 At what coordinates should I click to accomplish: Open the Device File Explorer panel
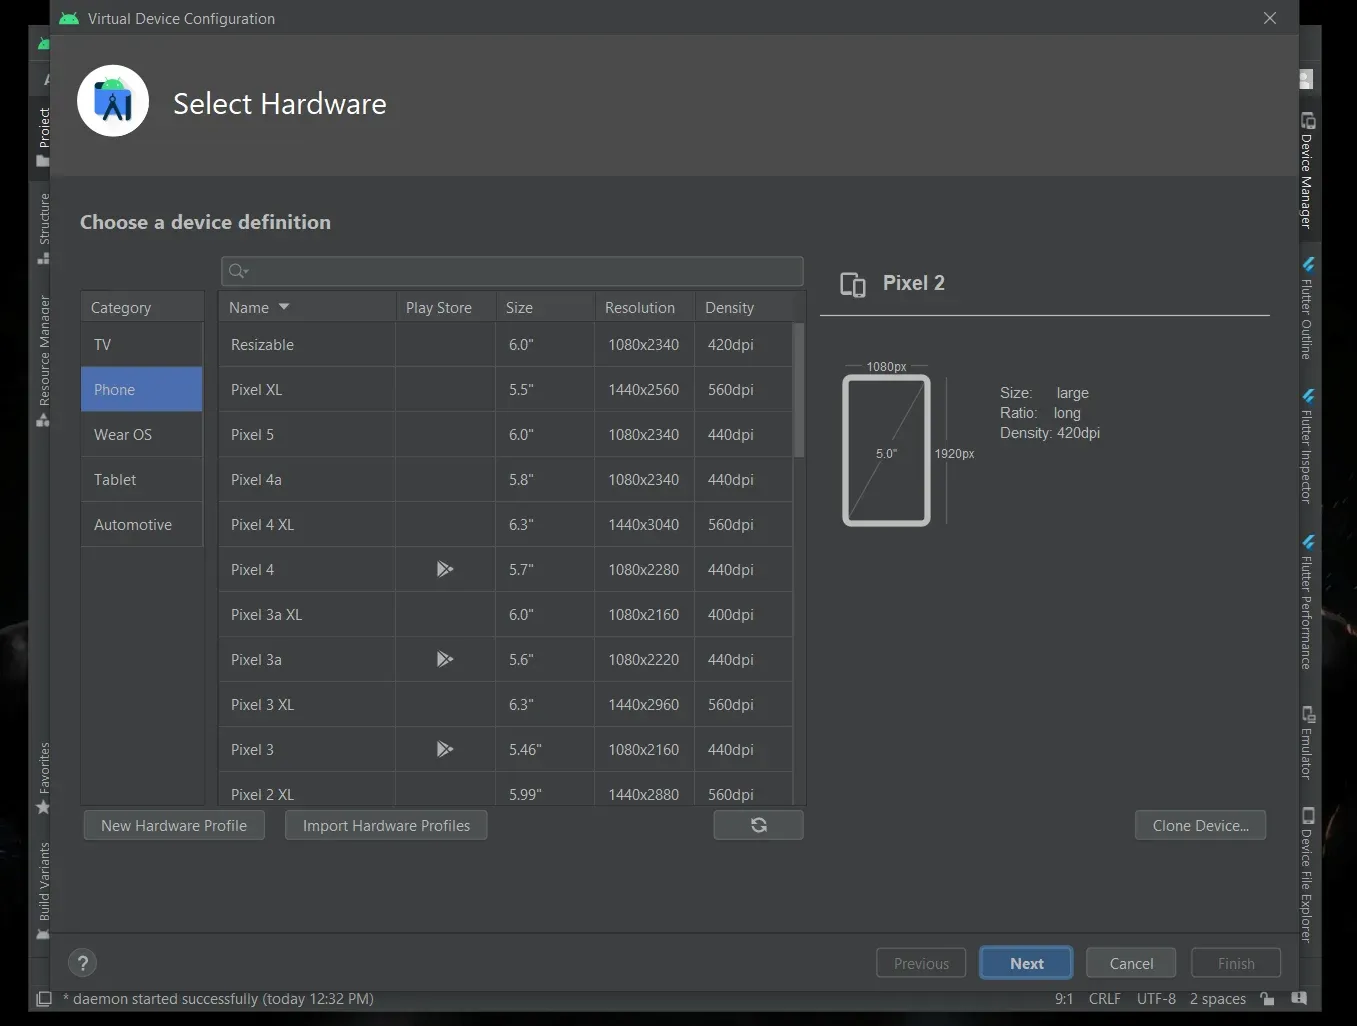point(1307,875)
